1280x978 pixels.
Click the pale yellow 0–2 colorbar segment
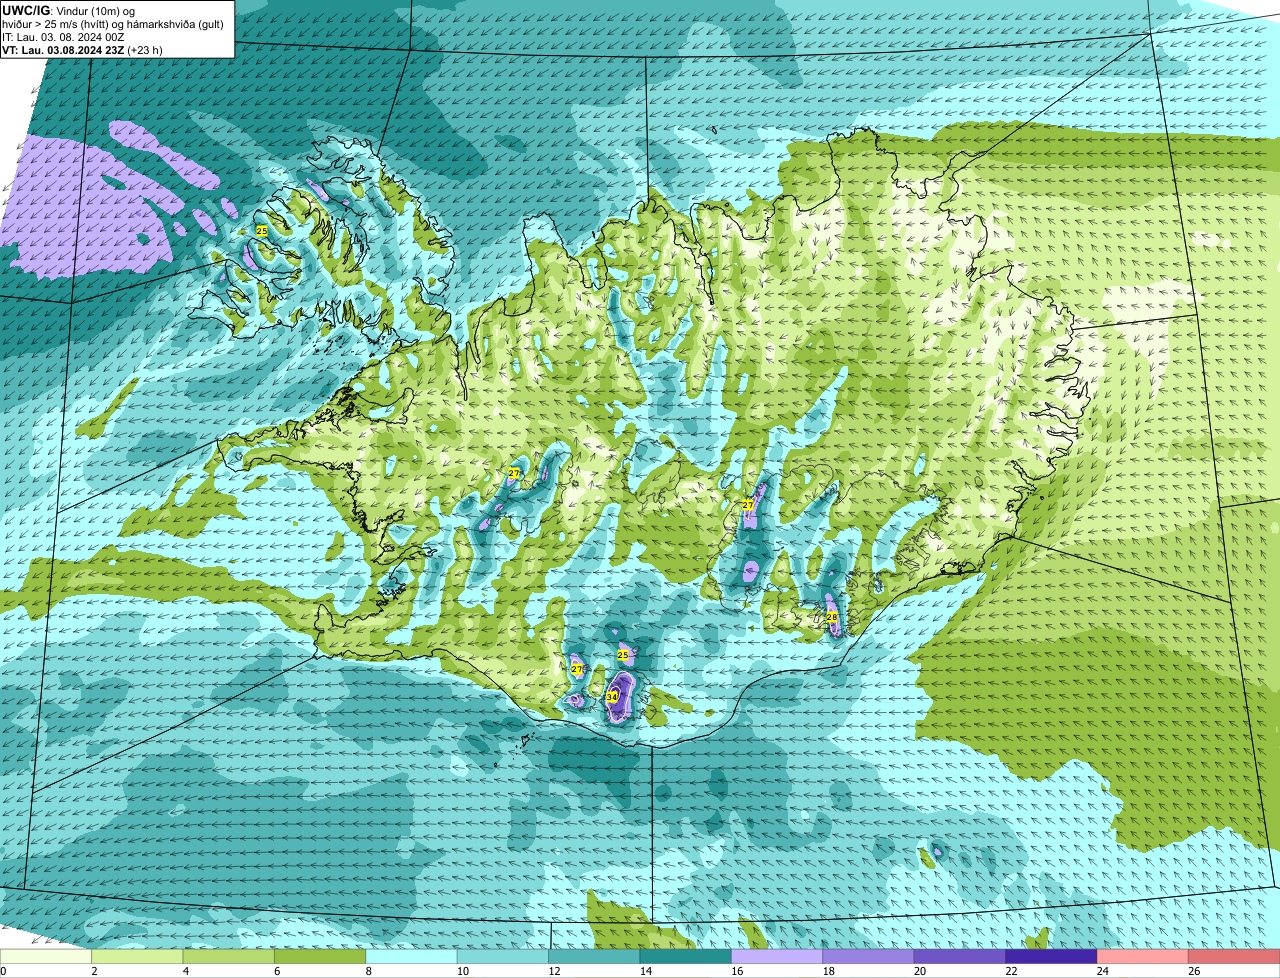pyautogui.click(x=46, y=957)
